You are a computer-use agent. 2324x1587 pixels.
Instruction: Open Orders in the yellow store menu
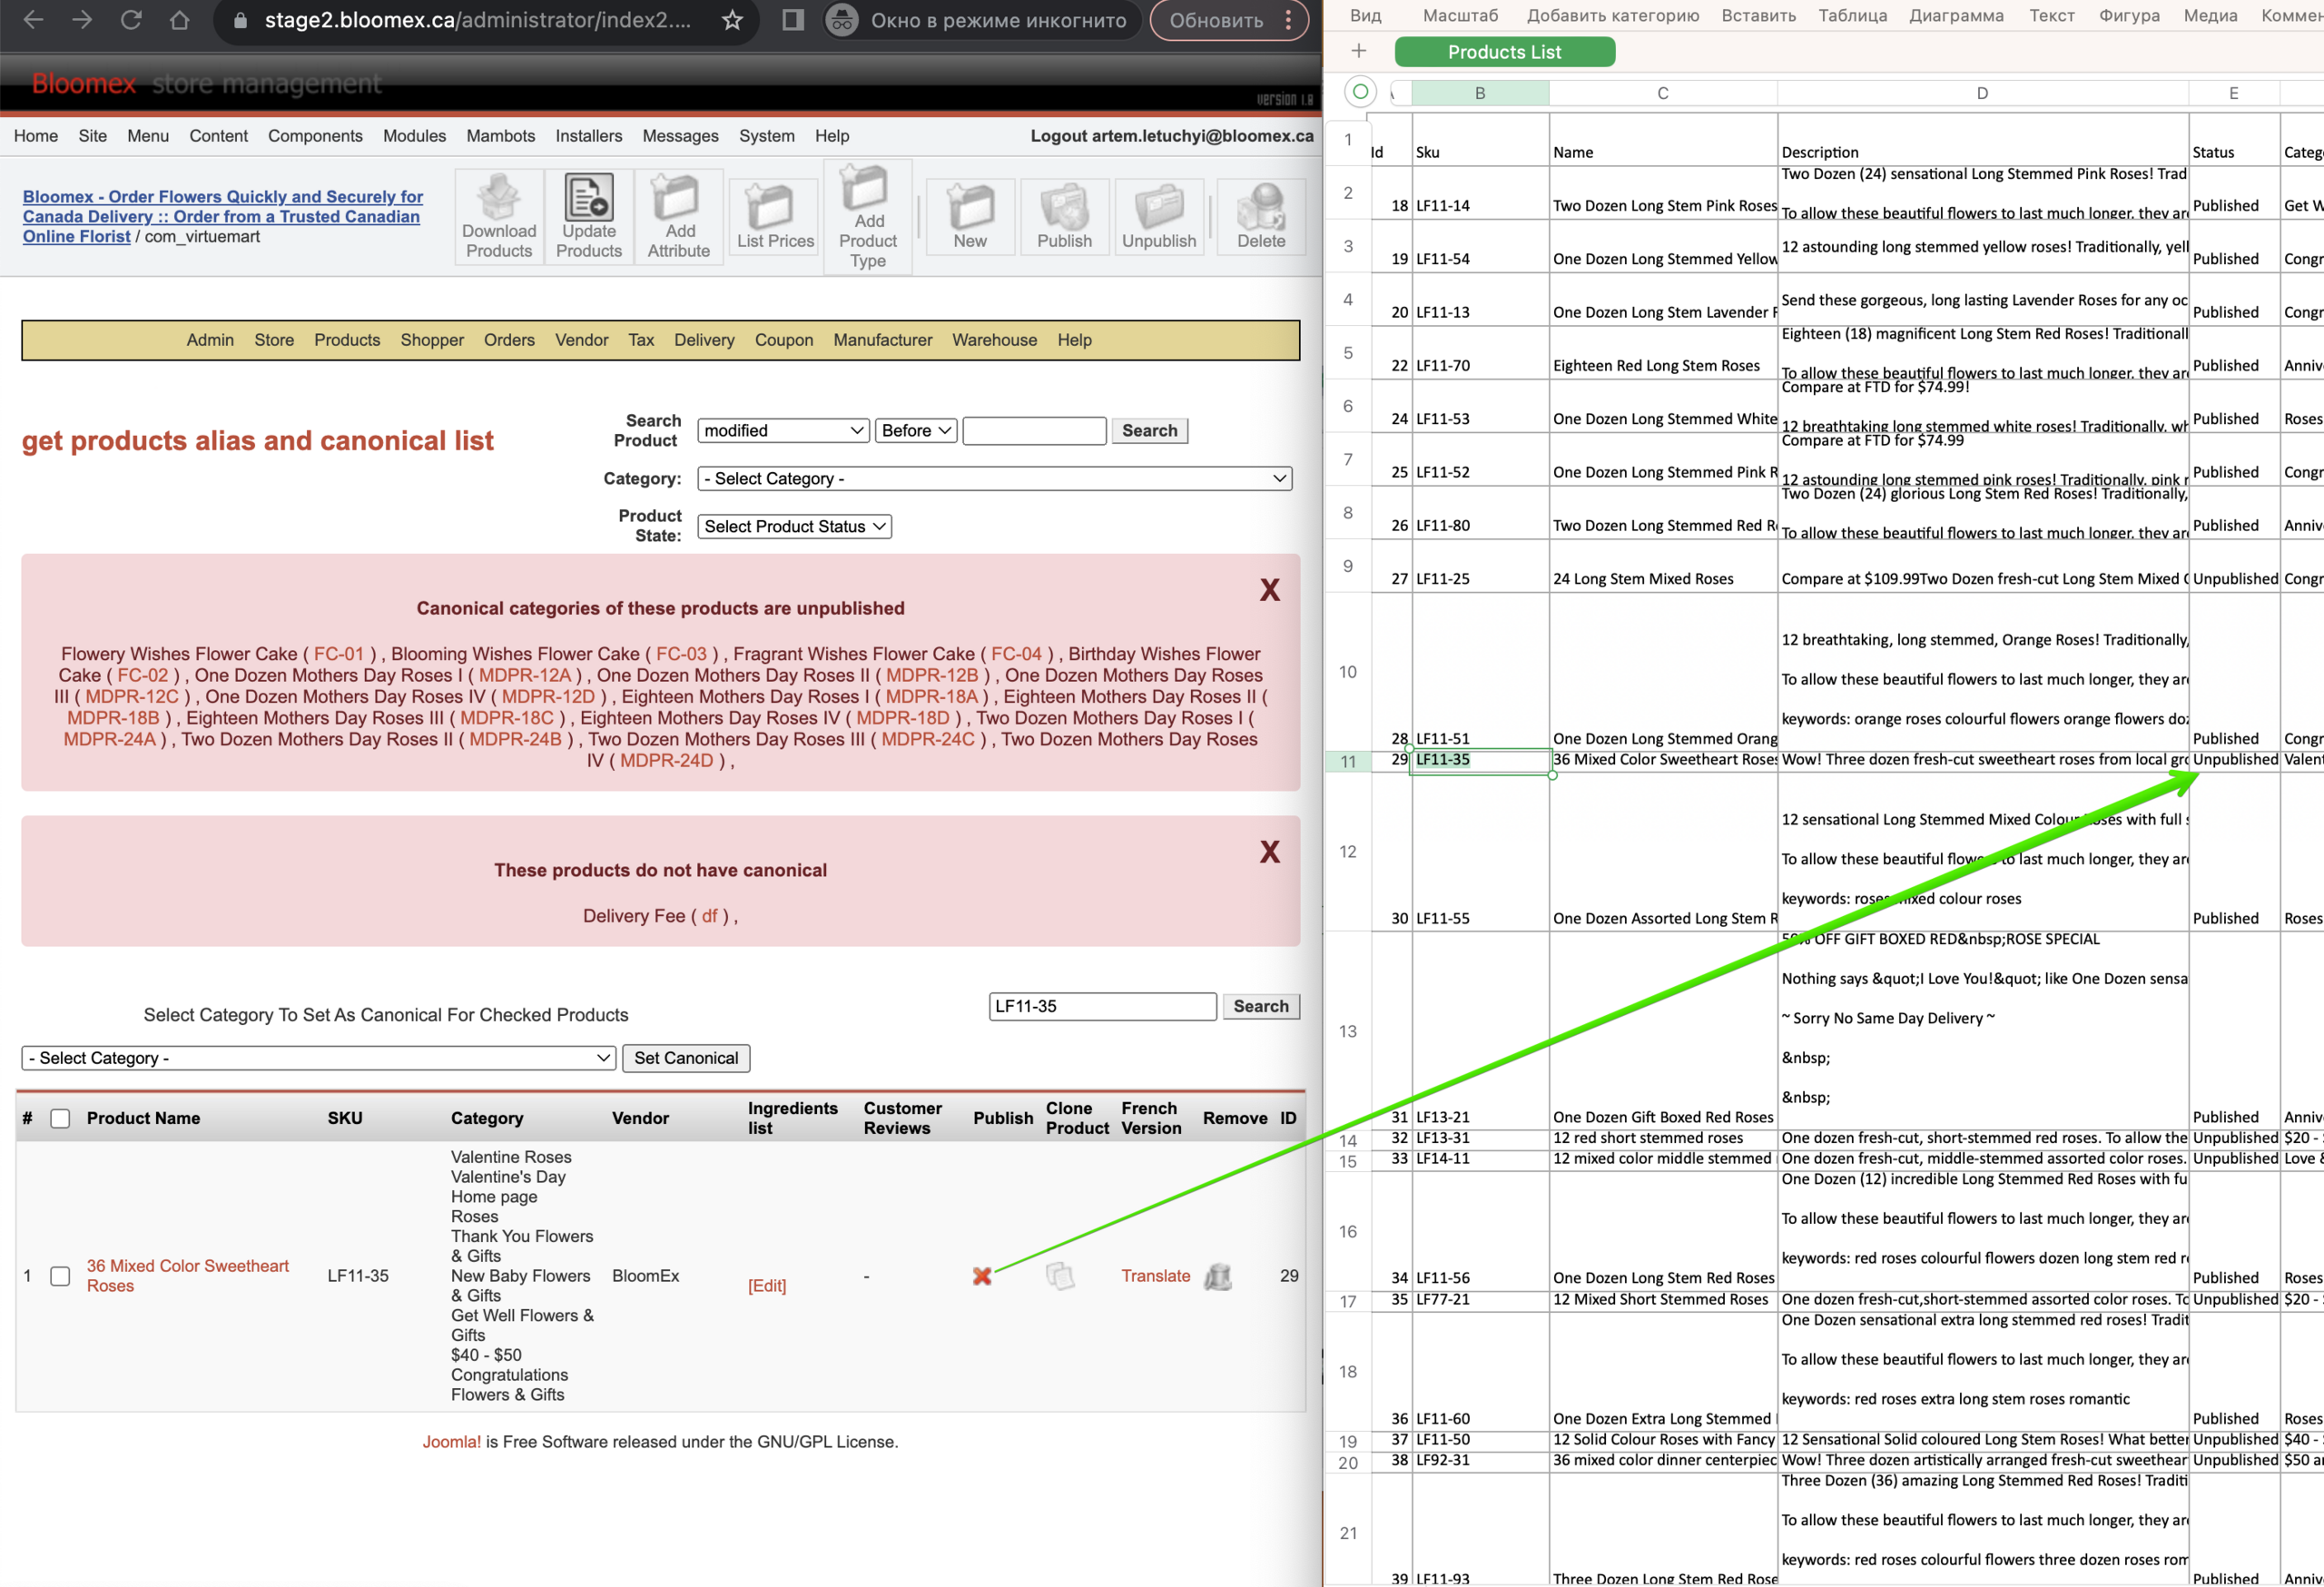click(509, 340)
